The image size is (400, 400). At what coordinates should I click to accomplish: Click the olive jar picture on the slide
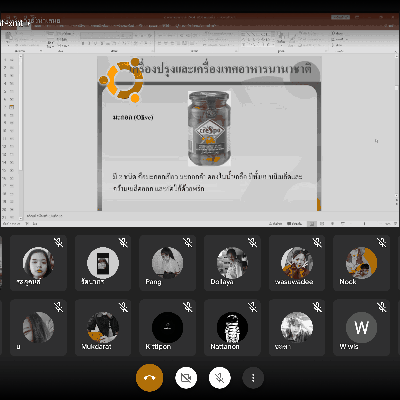(x=209, y=128)
